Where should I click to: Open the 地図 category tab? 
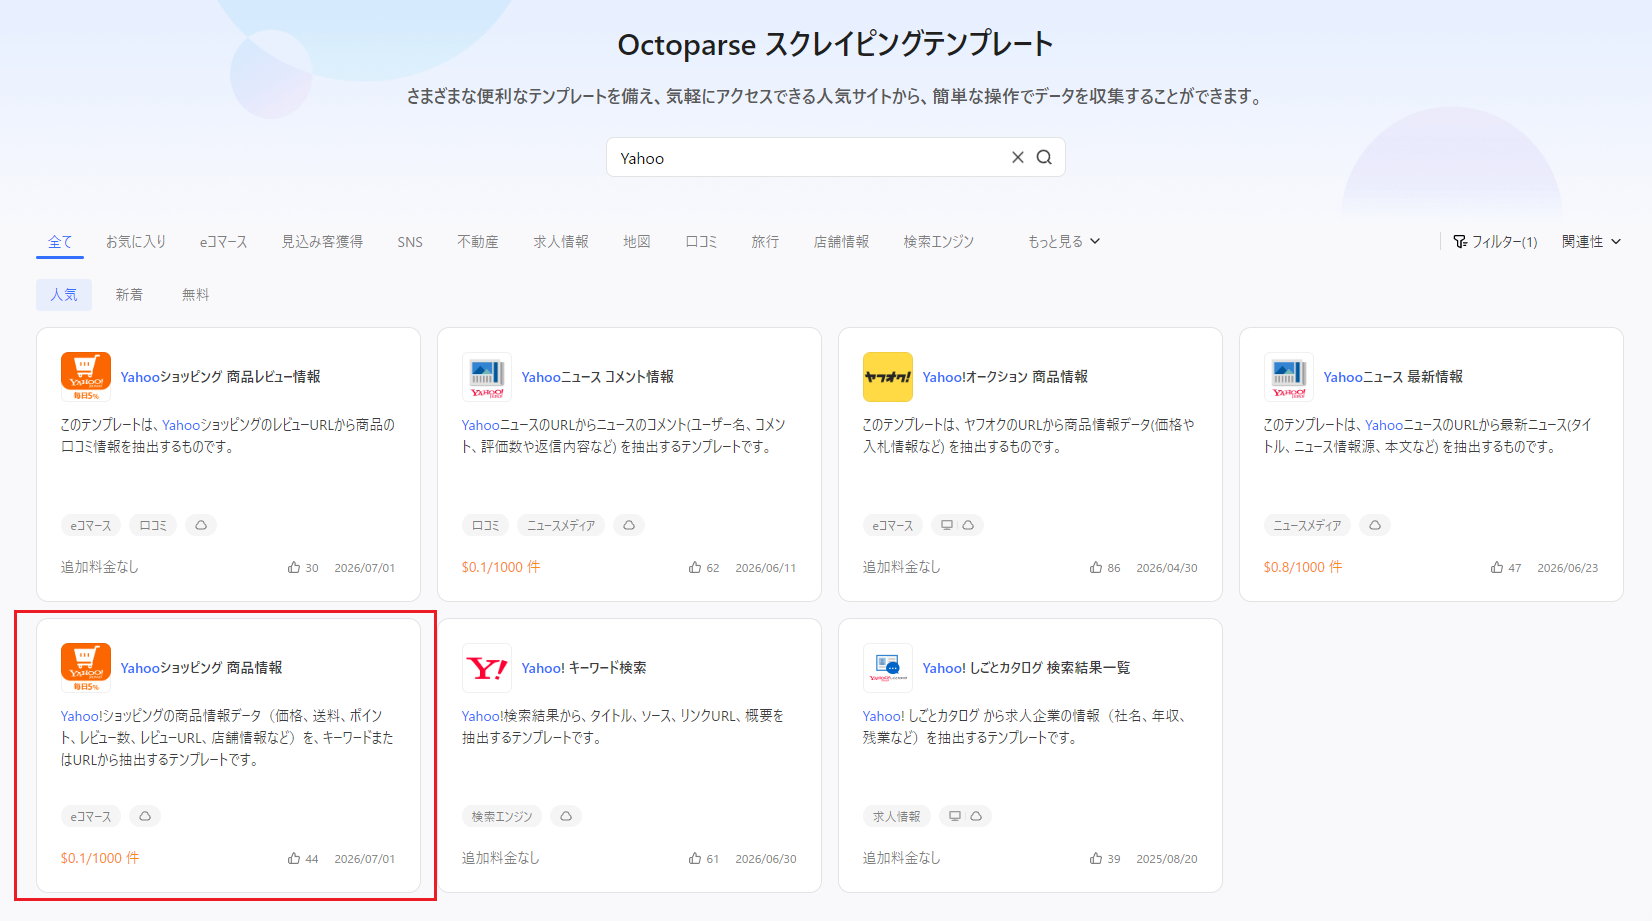click(637, 242)
